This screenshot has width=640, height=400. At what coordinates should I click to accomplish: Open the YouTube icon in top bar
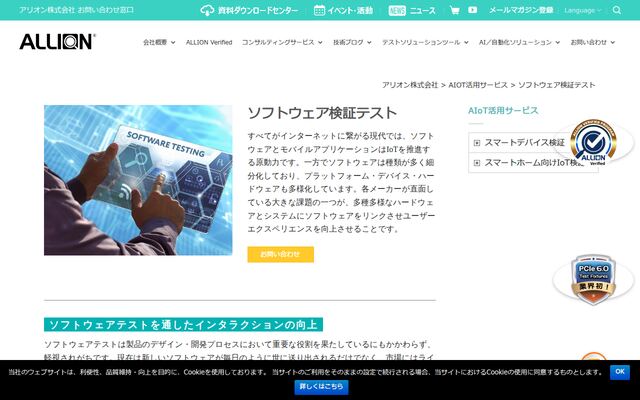[473, 10]
